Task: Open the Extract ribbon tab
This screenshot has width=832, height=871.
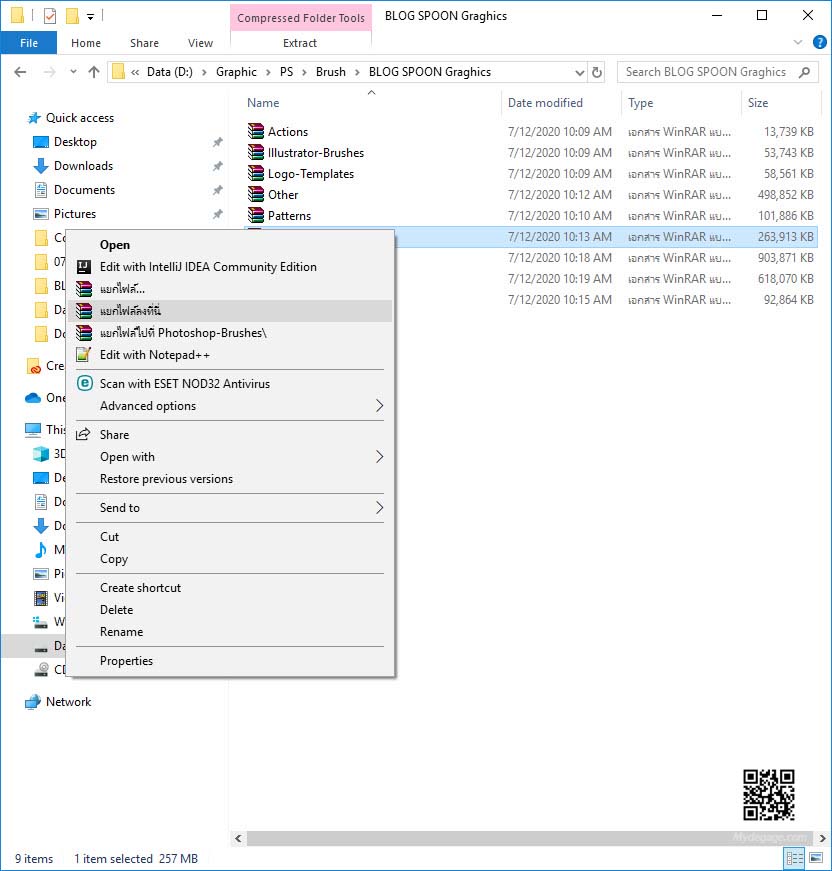Action: 300,43
